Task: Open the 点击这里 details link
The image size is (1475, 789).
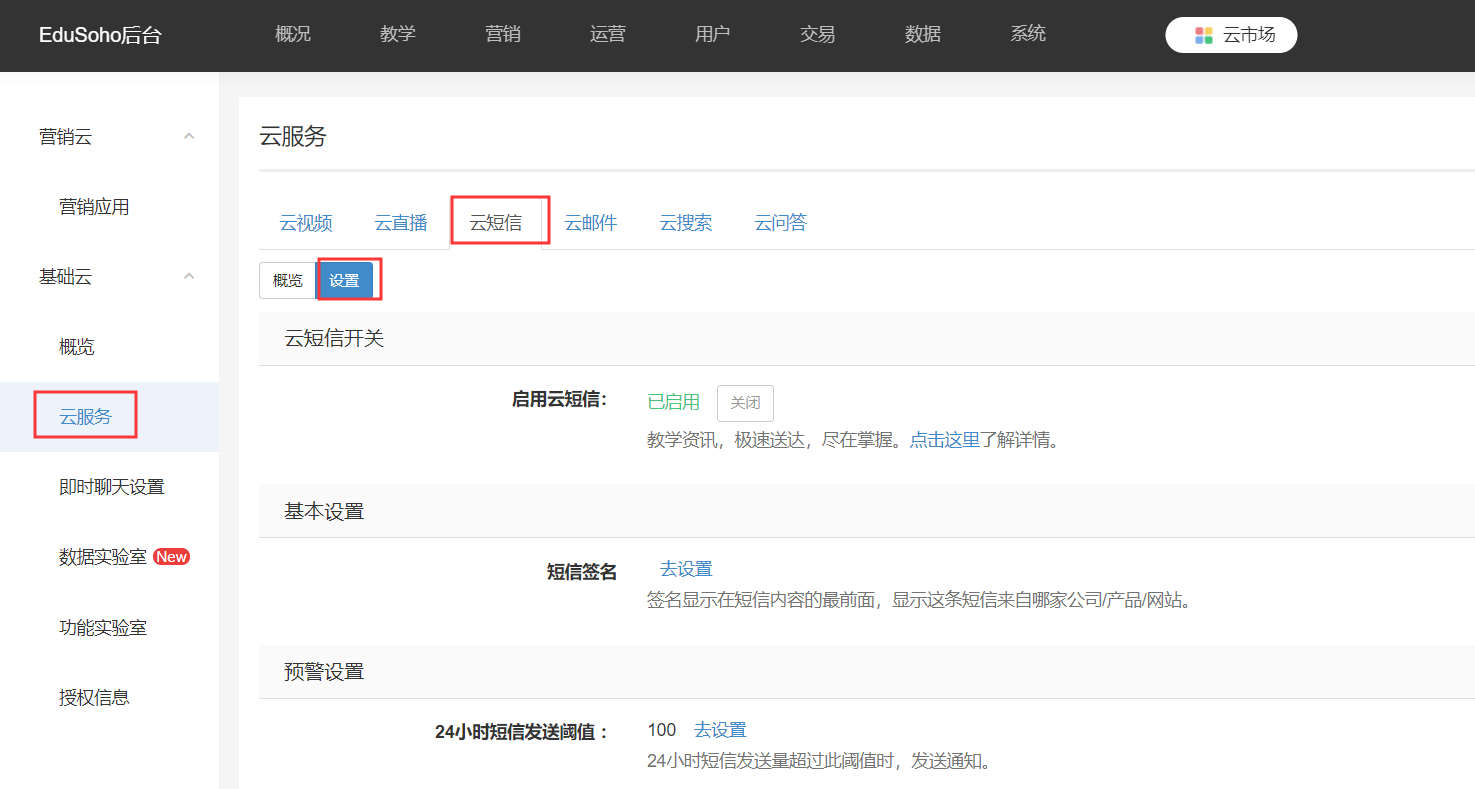Action: click(x=944, y=440)
